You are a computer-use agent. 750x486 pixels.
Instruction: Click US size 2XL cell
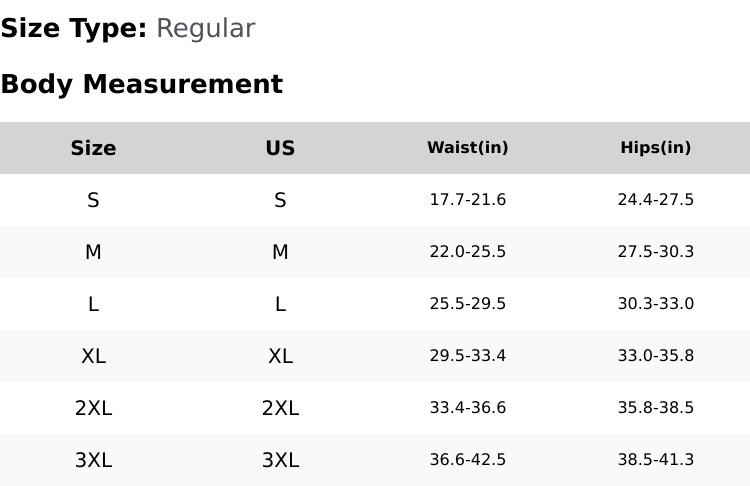280,408
